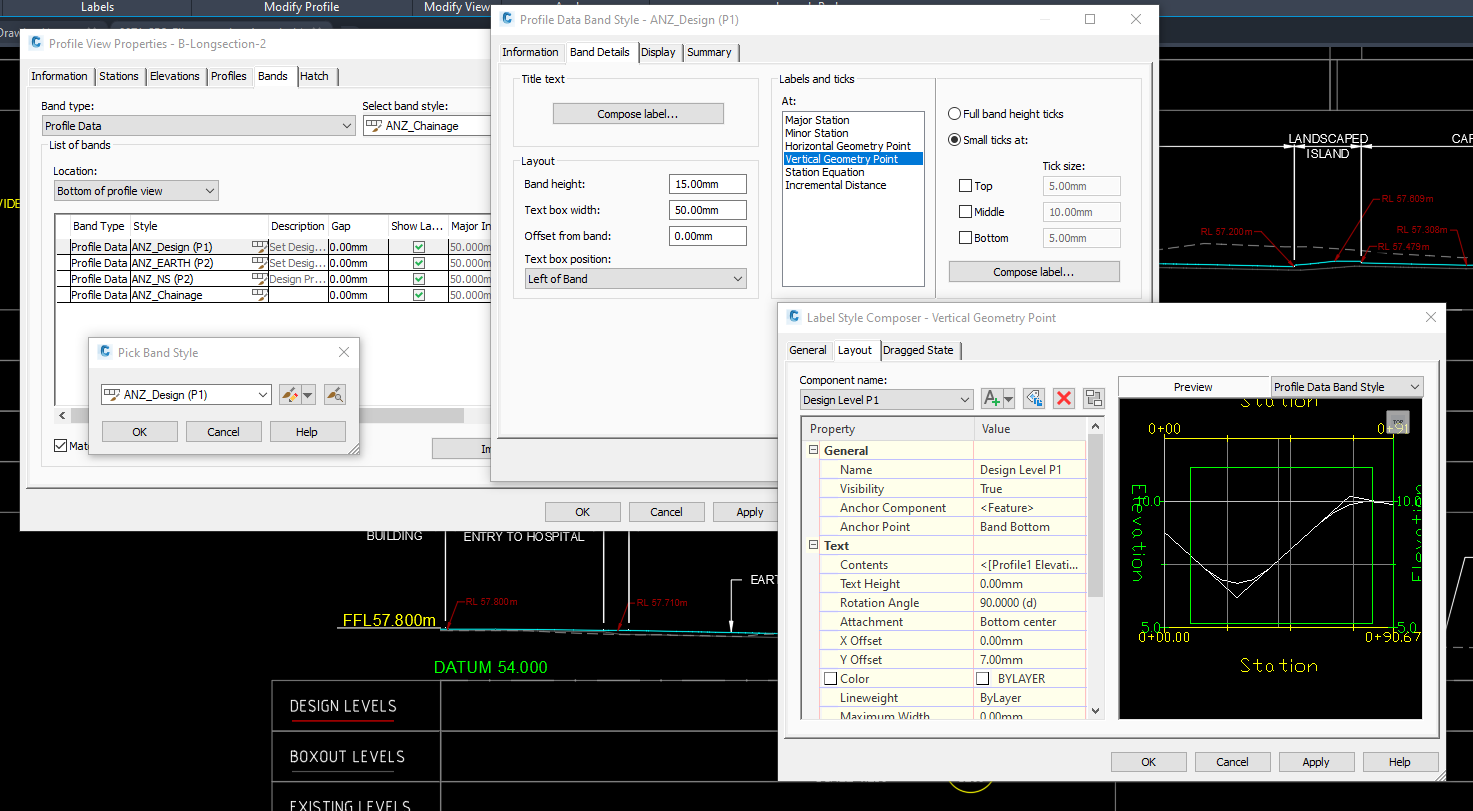Enable the Top small ticks checkbox
The height and width of the screenshot is (811, 1473).
(x=965, y=186)
